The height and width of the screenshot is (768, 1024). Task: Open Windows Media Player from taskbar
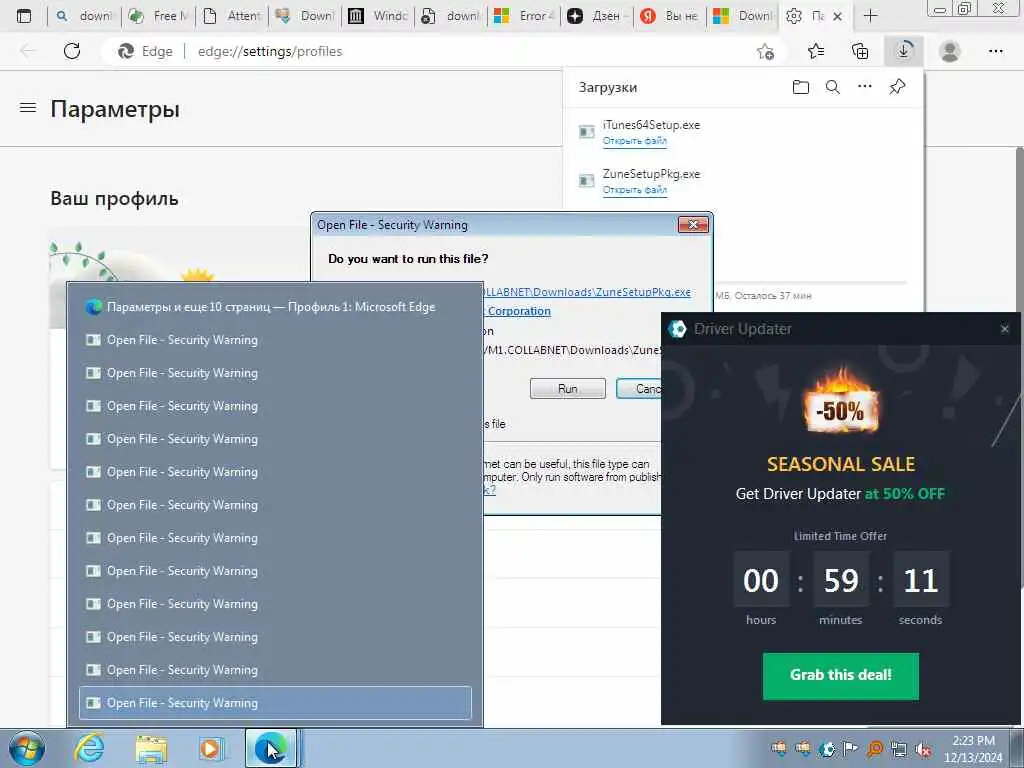click(210, 749)
